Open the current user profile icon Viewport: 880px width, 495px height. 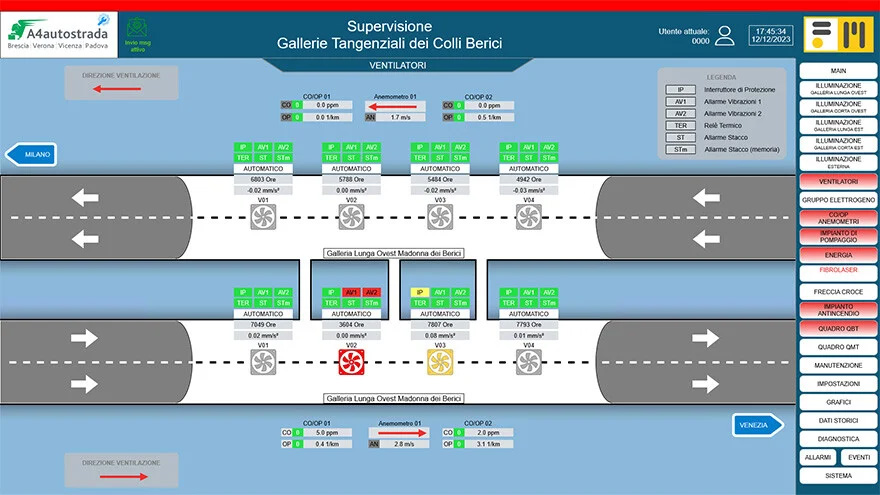(725, 36)
